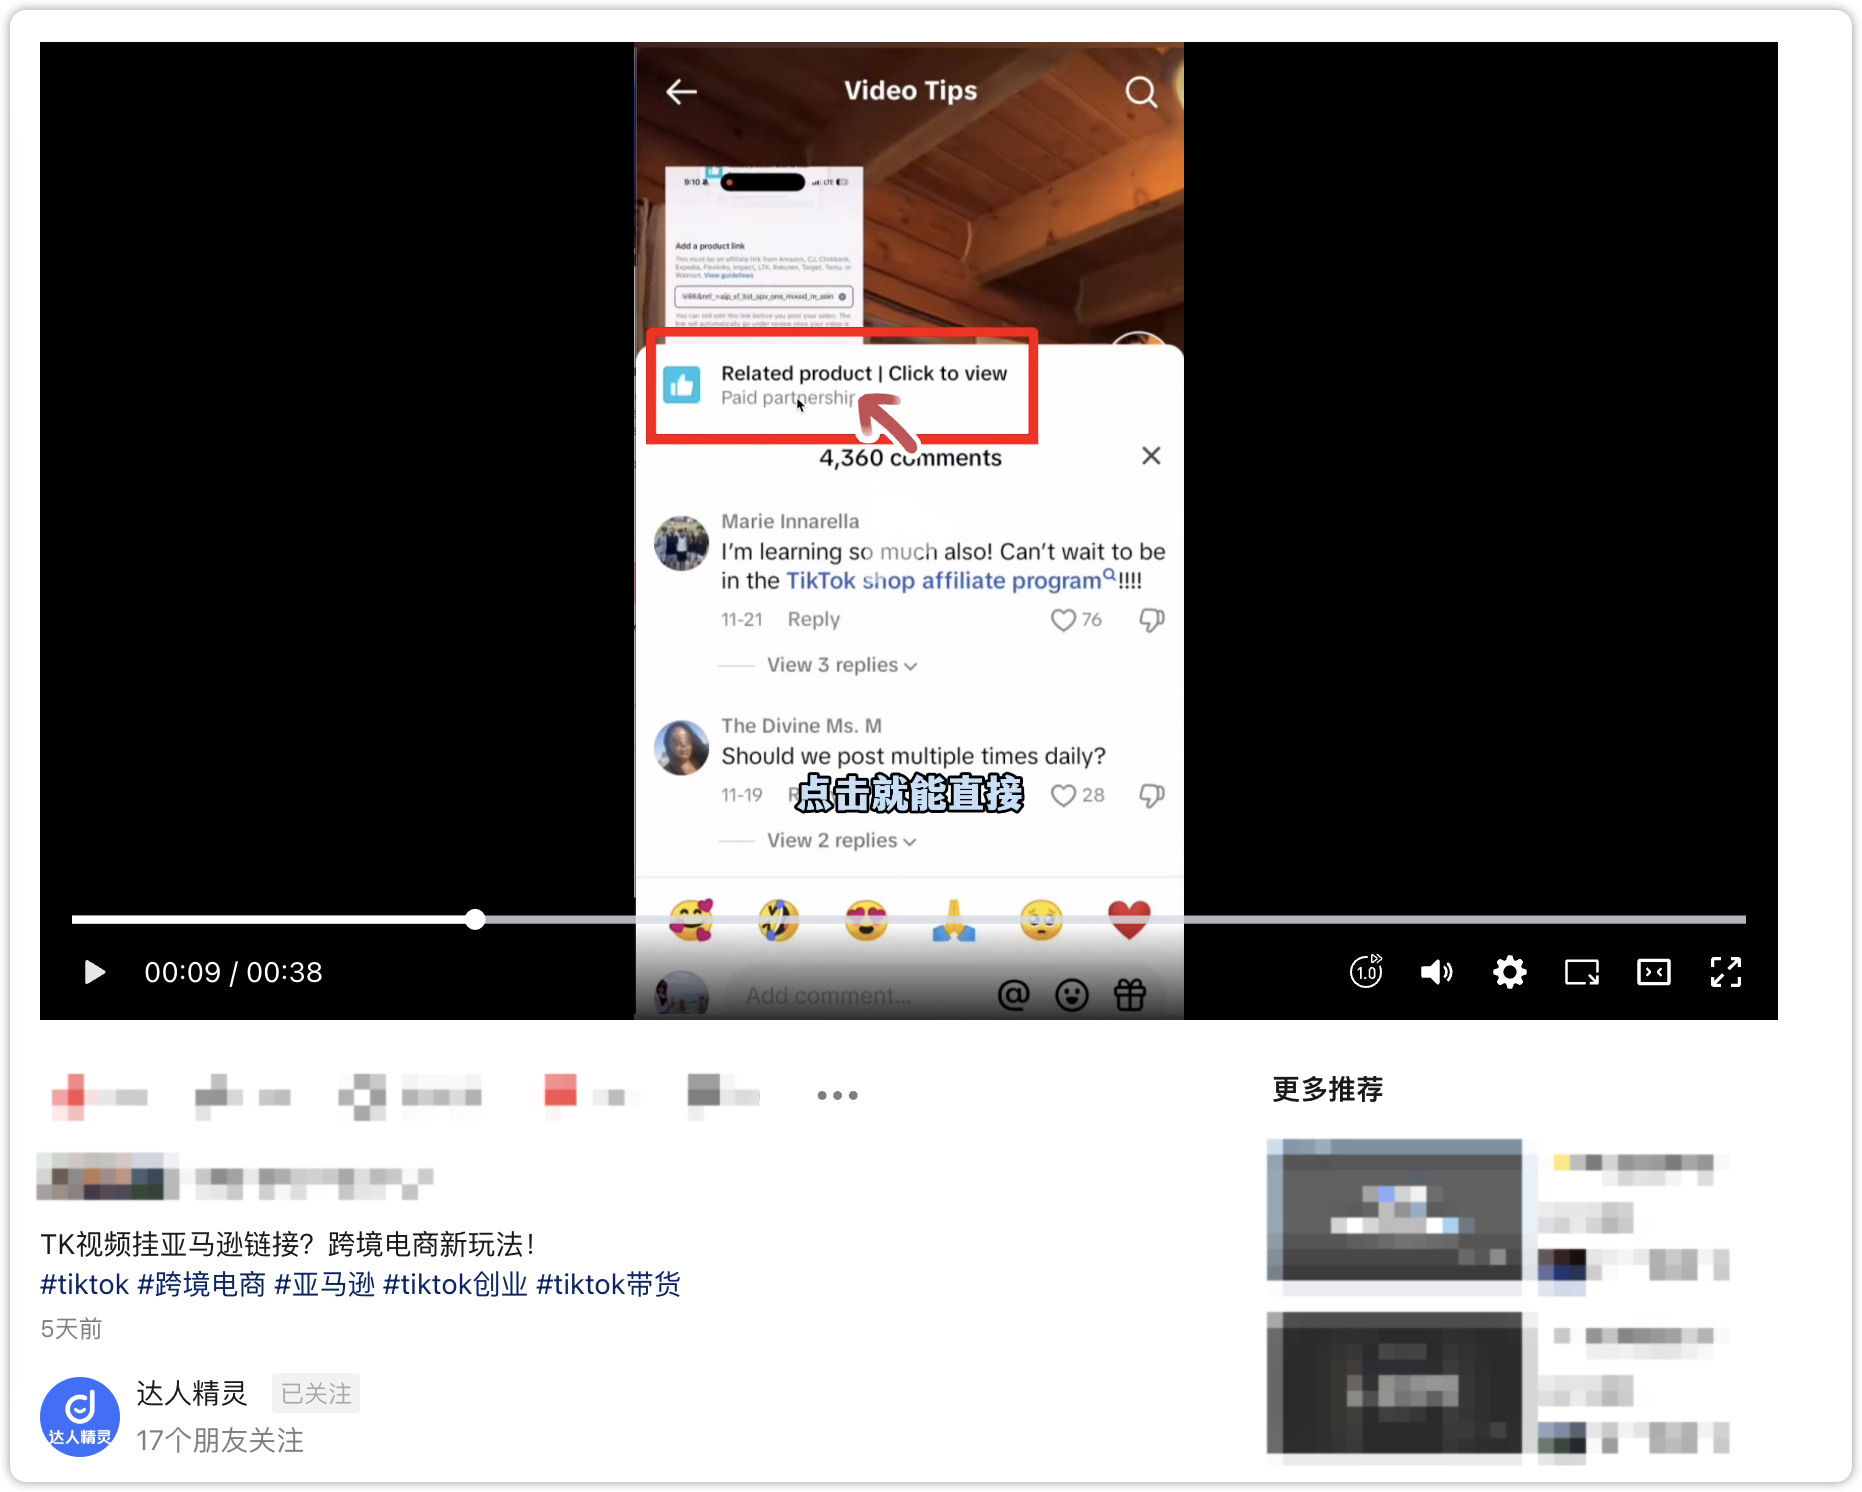The image size is (1862, 1492).
Task: Mute the video volume
Action: (1437, 972)
